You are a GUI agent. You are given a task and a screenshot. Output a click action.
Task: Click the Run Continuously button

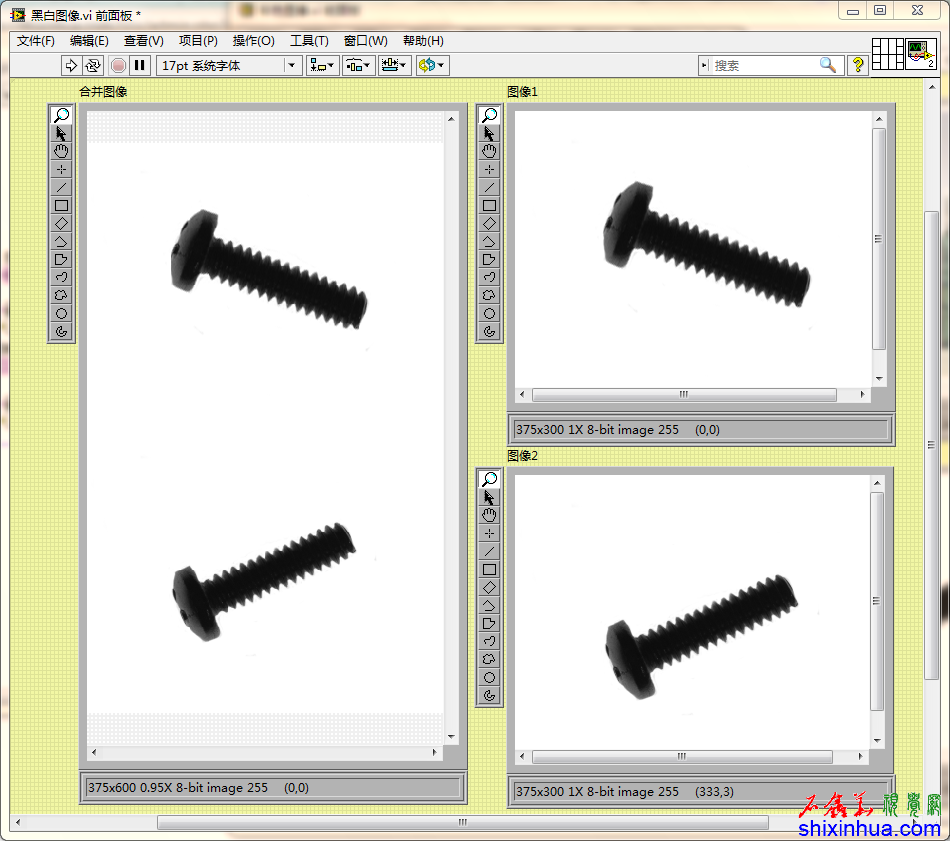(x=93, y=65)
